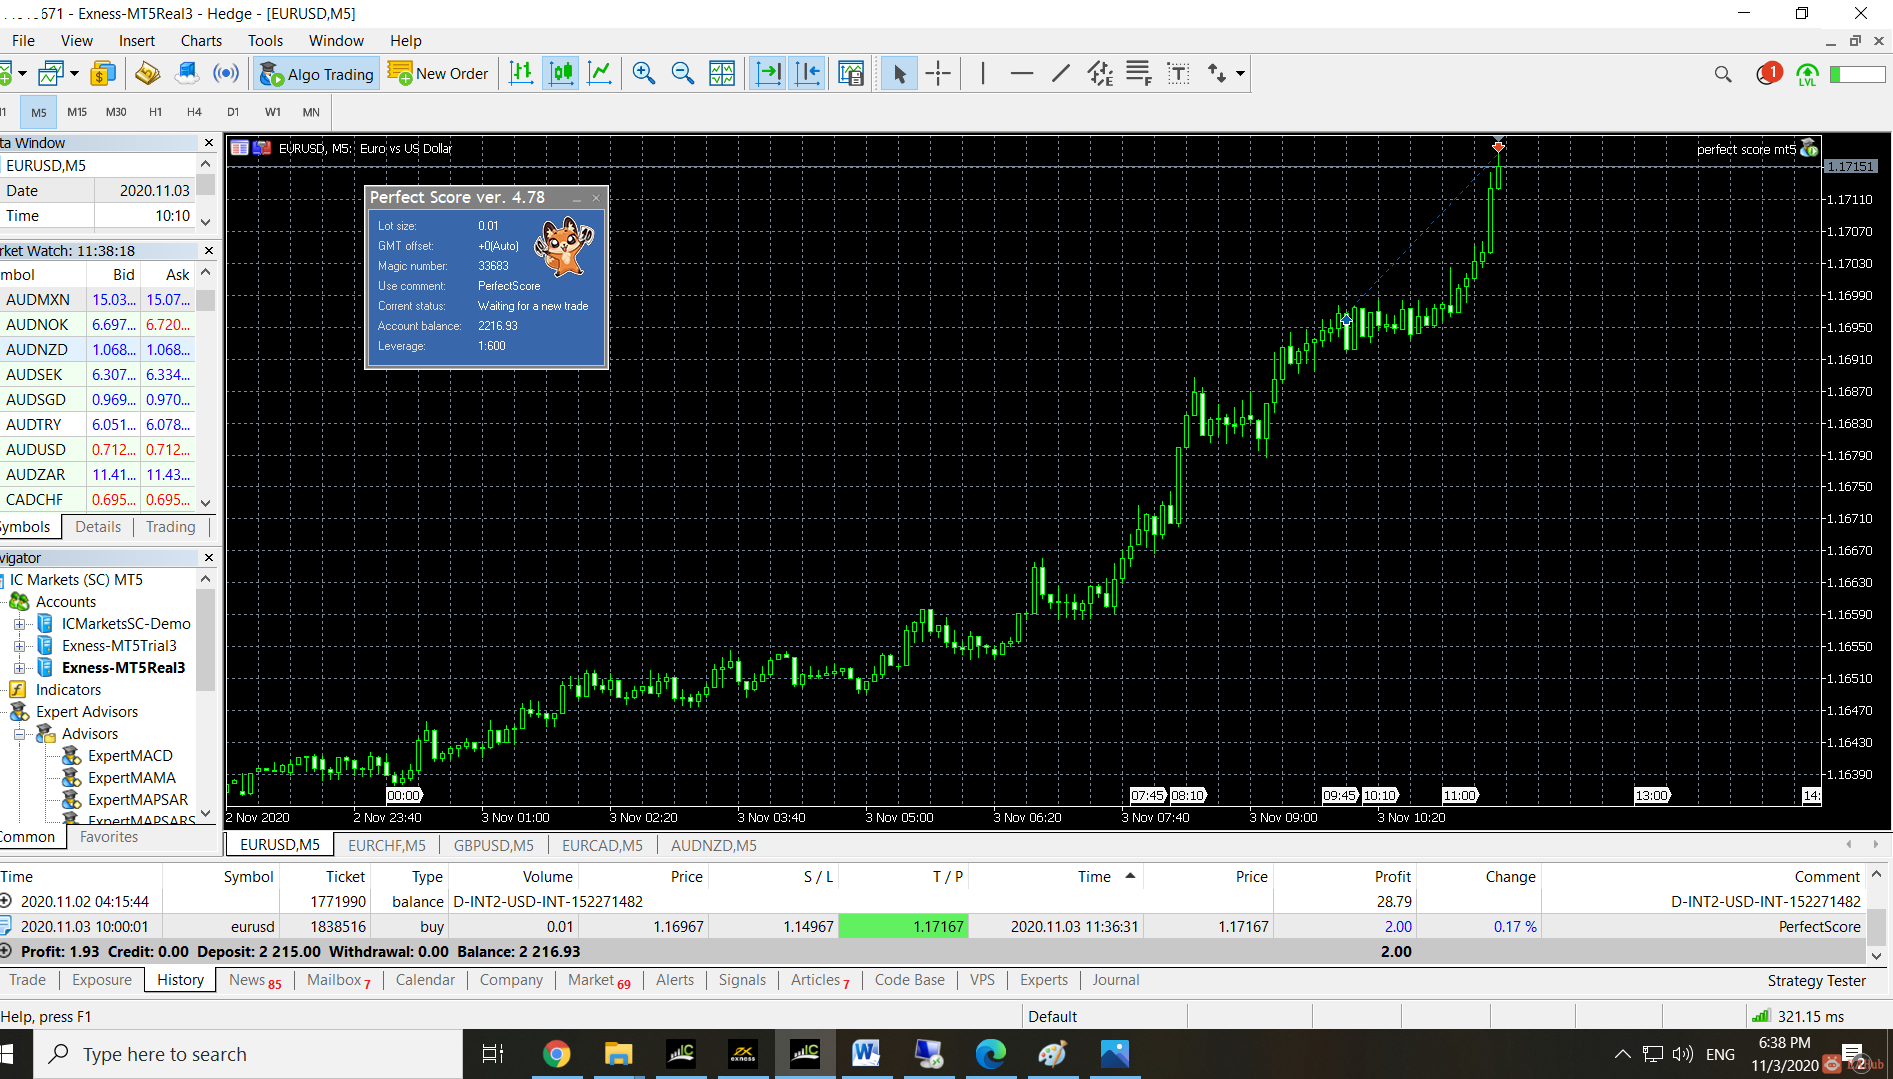This screenshot has width=1893, height=1079.
Task: Tile chart windows icon
Action: [x=722, y=73]
